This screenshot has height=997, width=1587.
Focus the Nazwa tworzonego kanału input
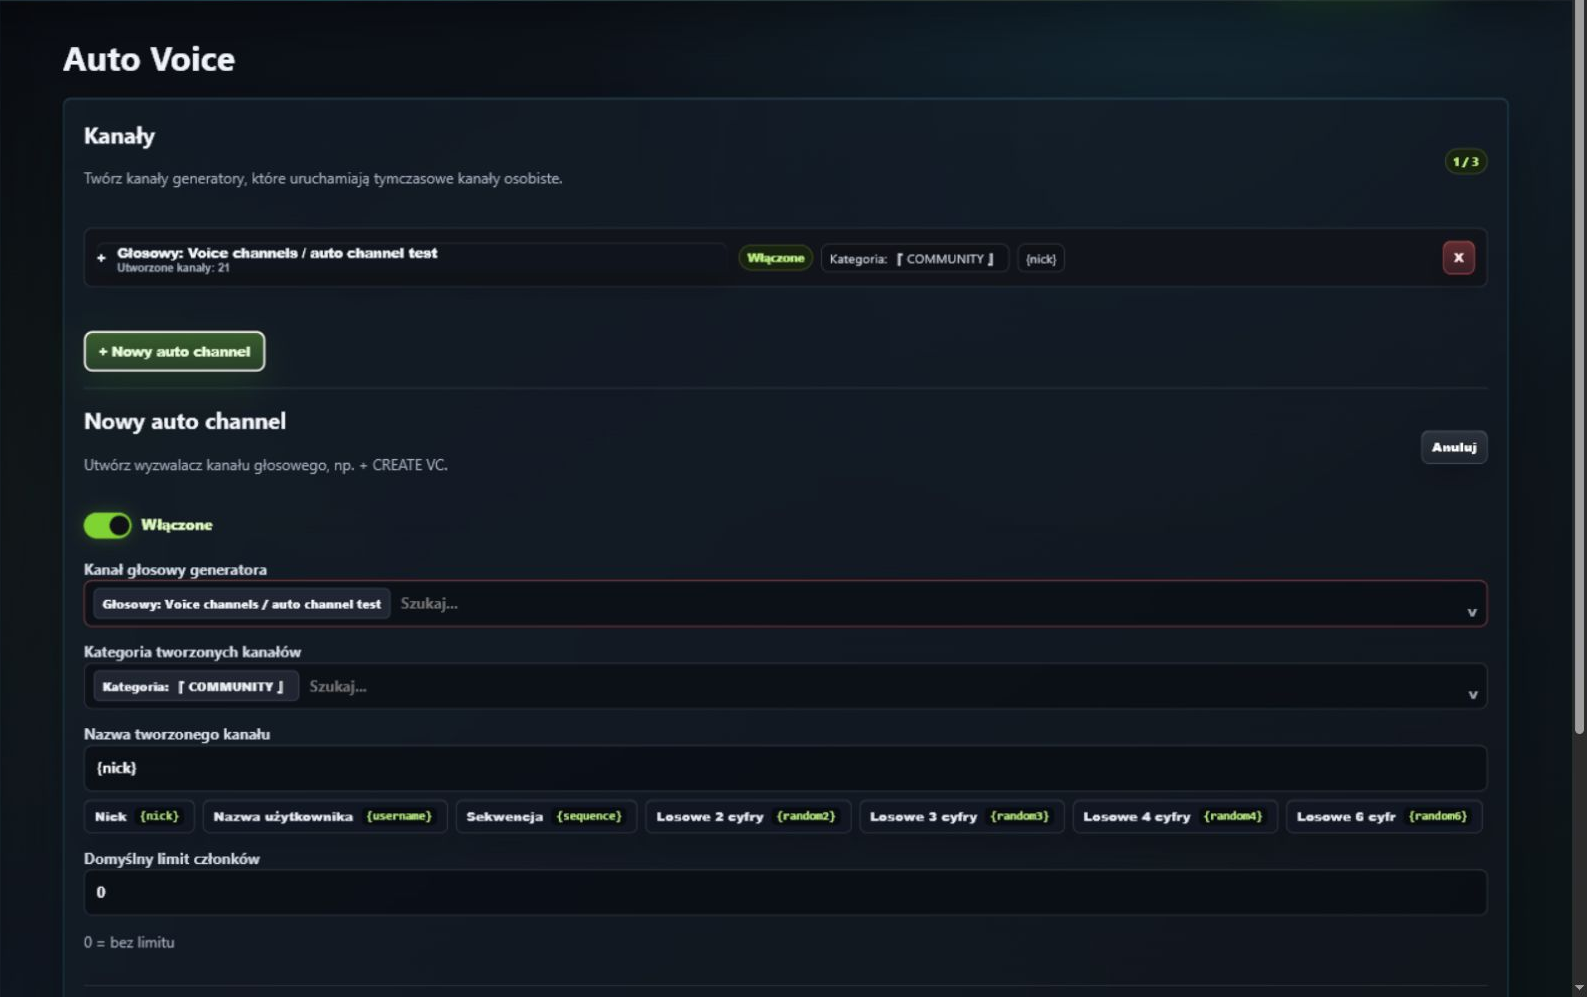point(785,768)
